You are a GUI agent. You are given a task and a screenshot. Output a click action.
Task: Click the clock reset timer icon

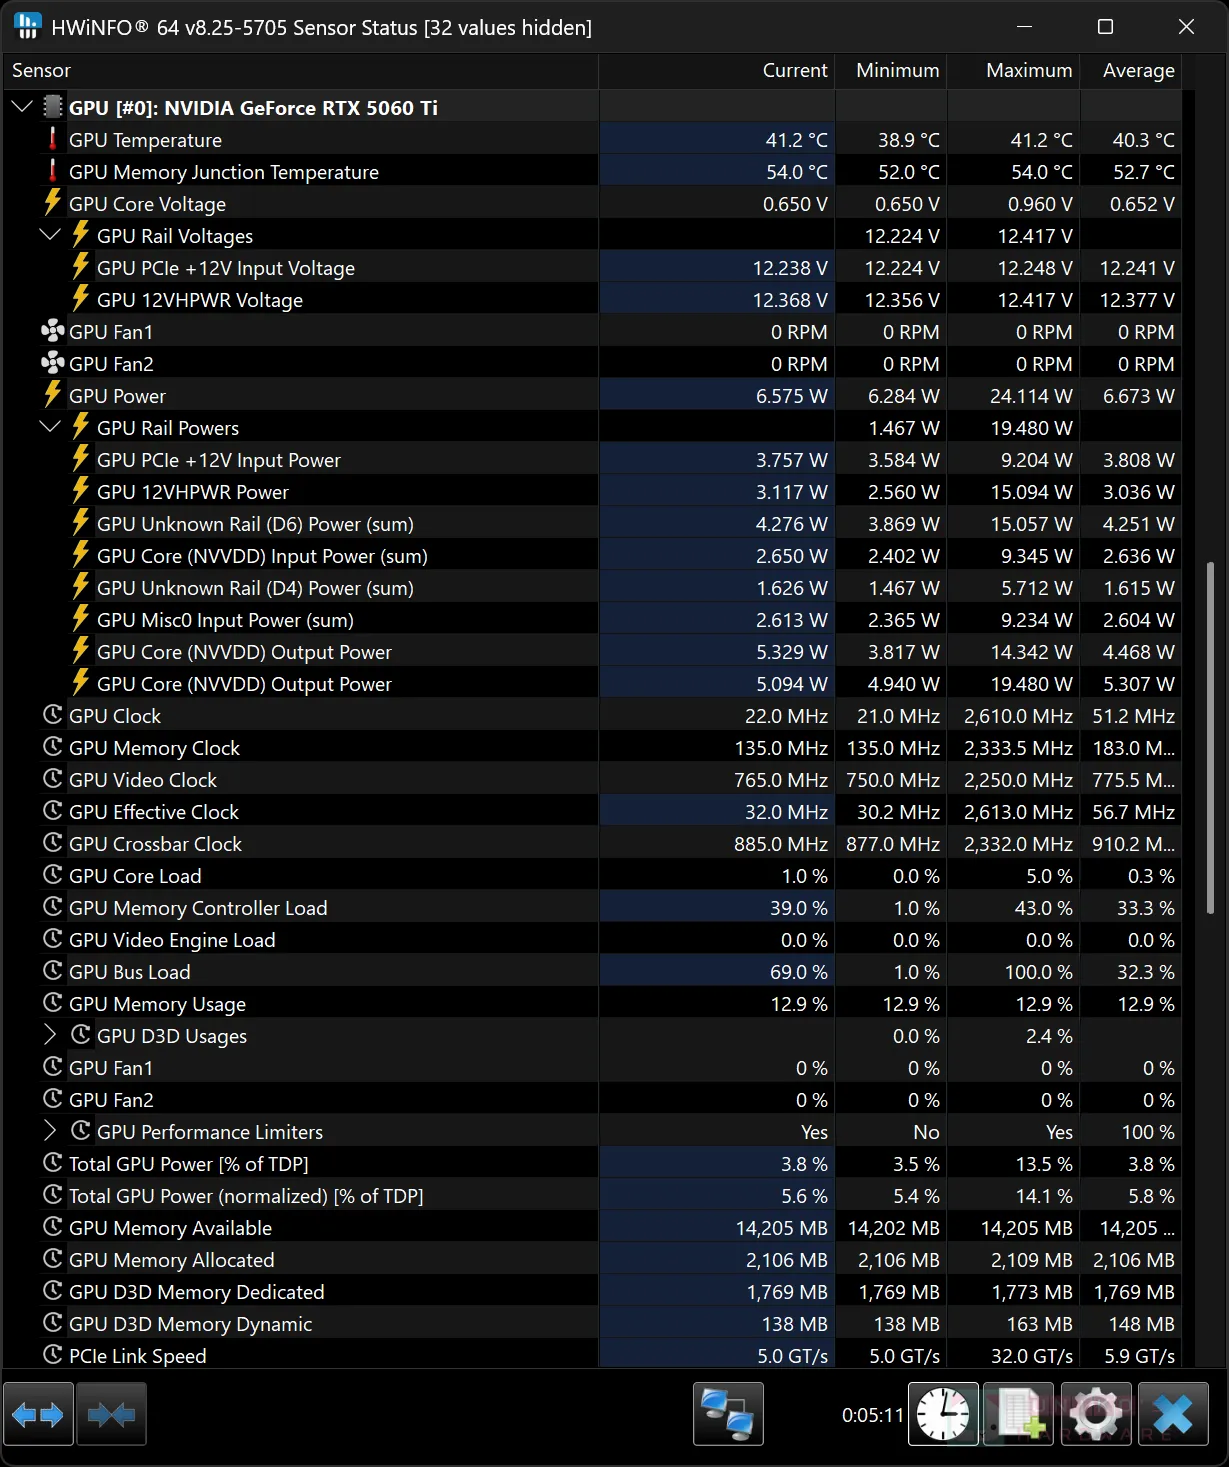(943, 1414)
